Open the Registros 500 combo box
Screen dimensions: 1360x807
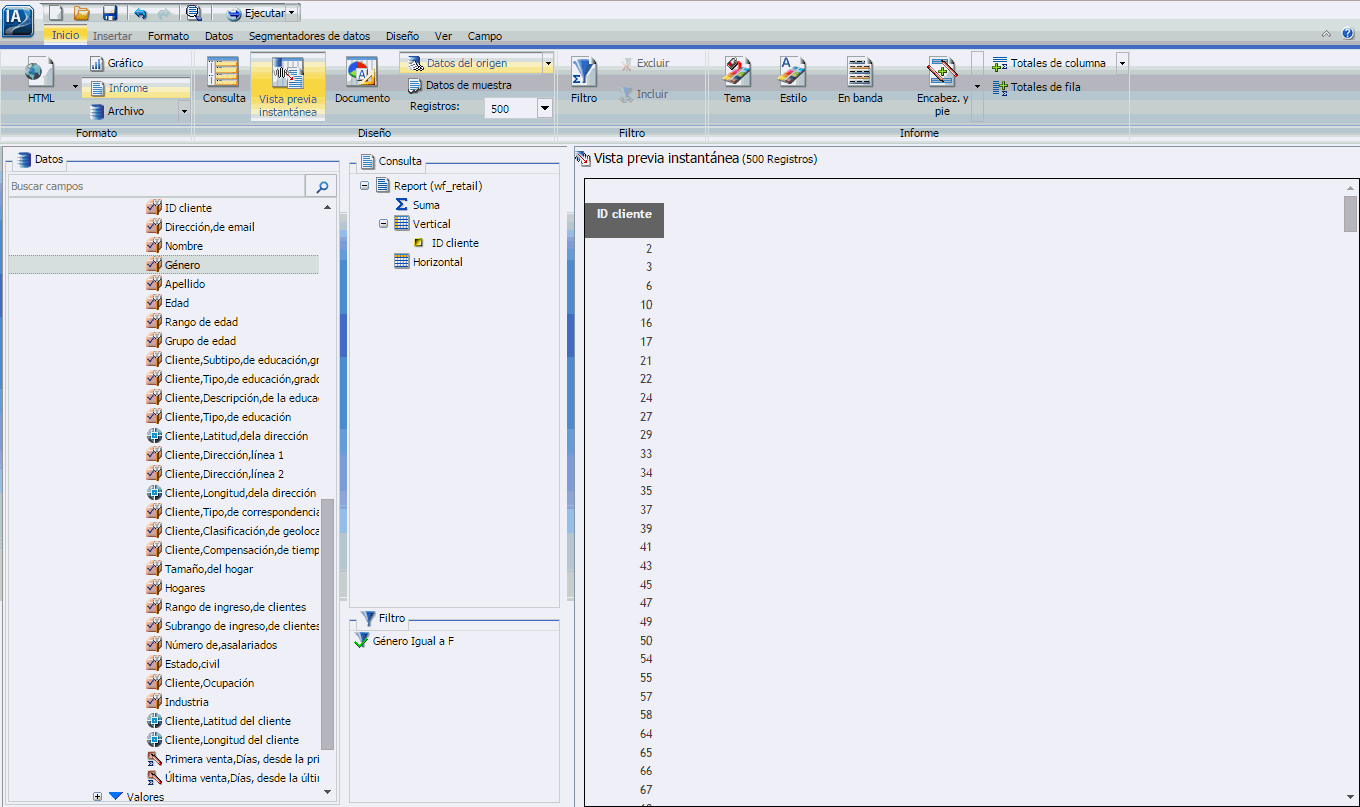pos(518,108)
